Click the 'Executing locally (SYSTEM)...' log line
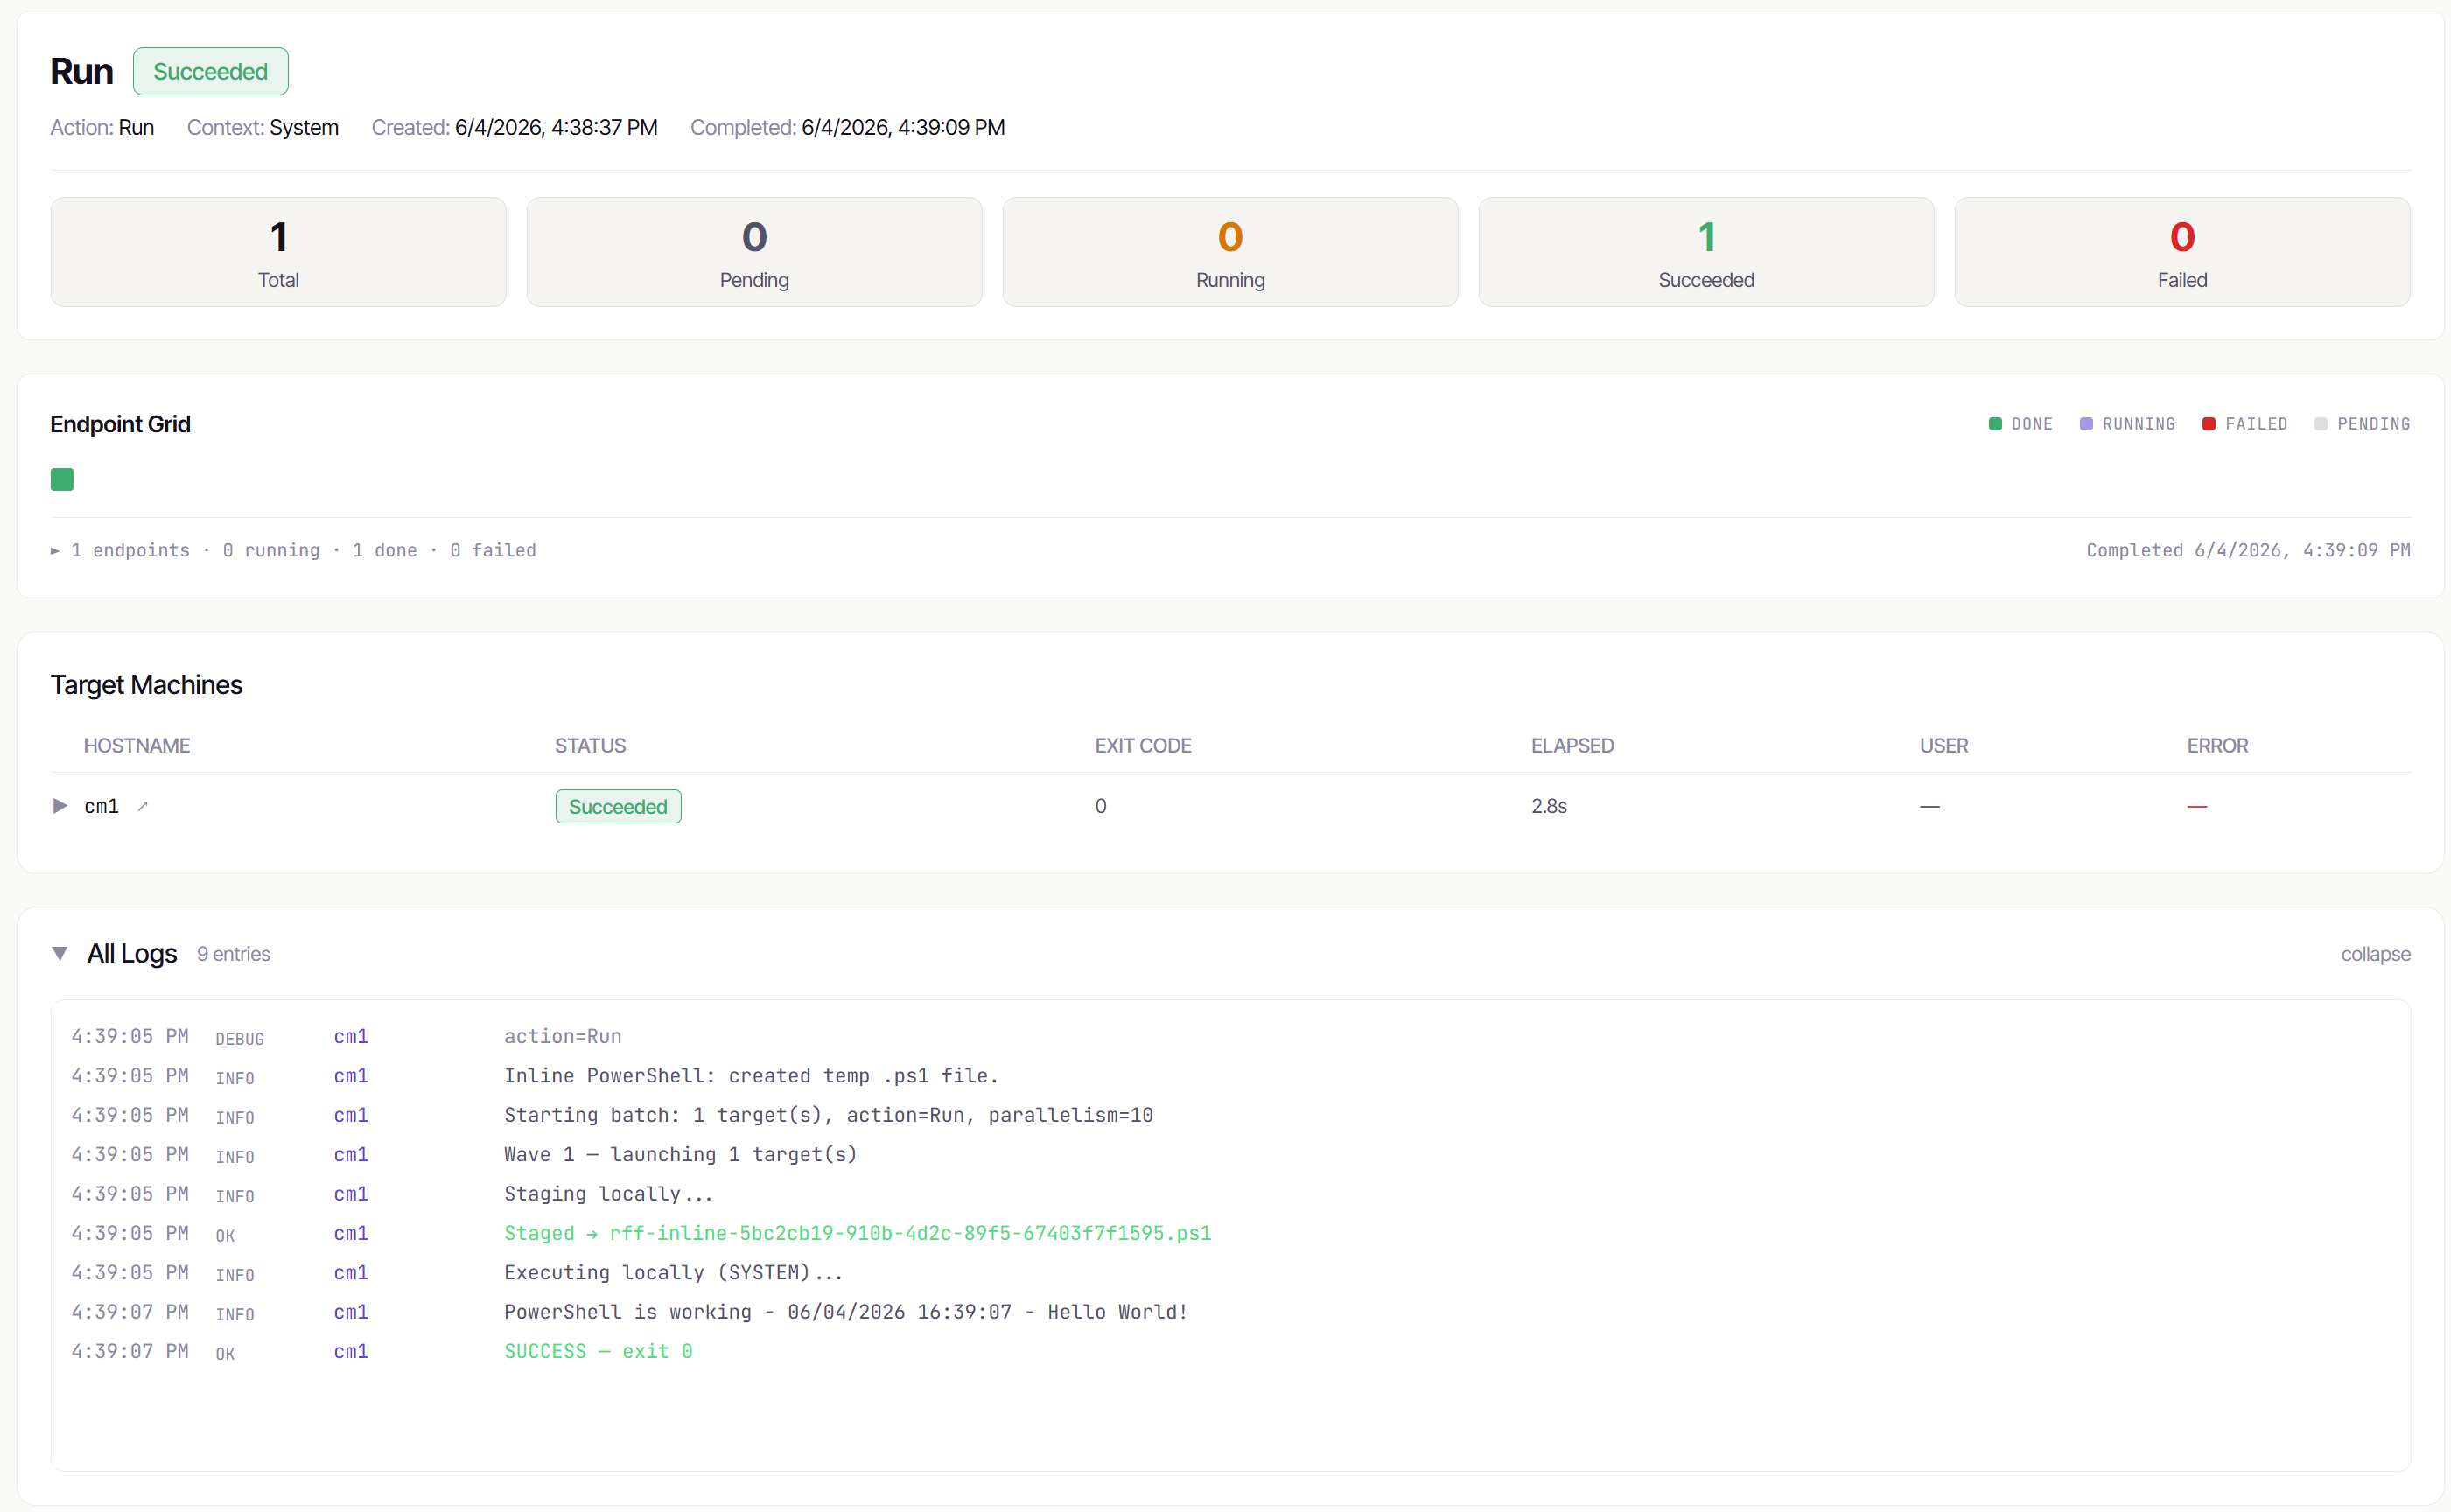This screenshot has height=1512, width=2451. tap(674, 1273)
